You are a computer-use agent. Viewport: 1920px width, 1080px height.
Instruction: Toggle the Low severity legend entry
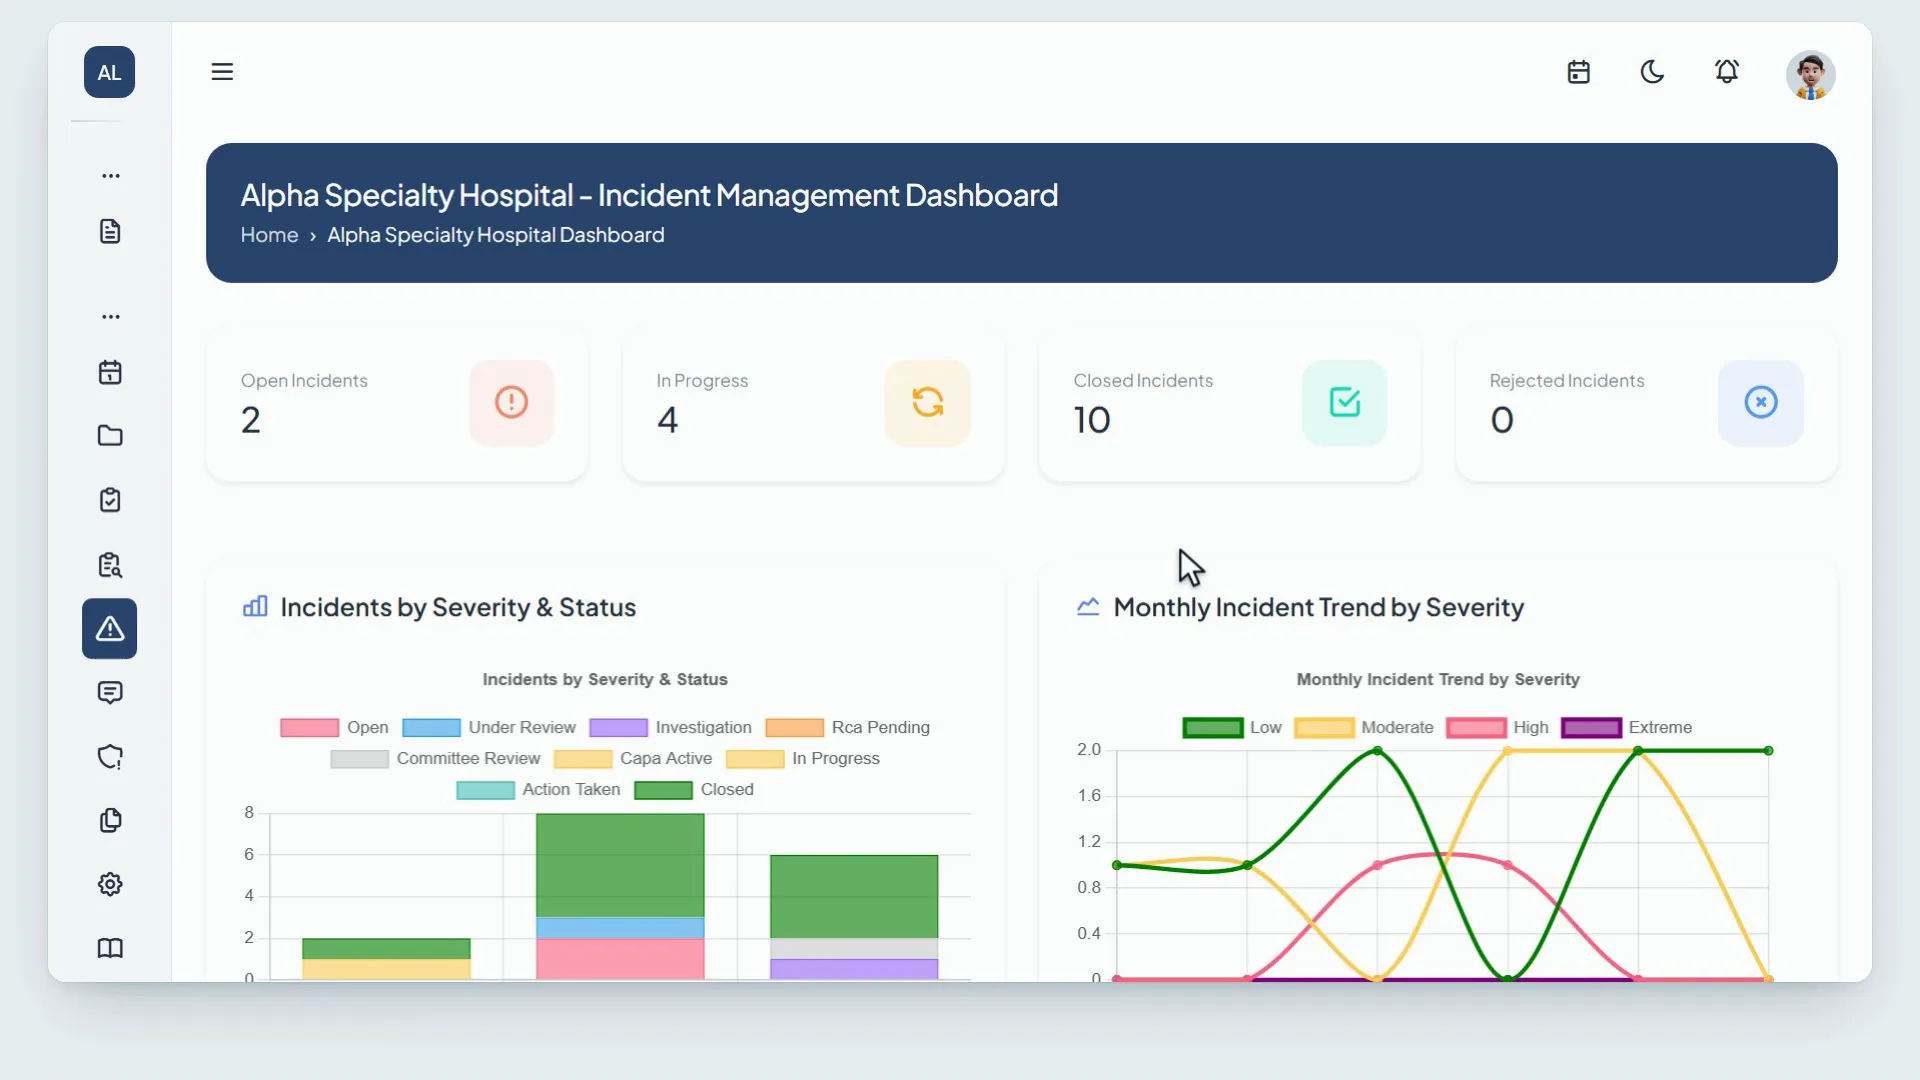point(1232,728)
